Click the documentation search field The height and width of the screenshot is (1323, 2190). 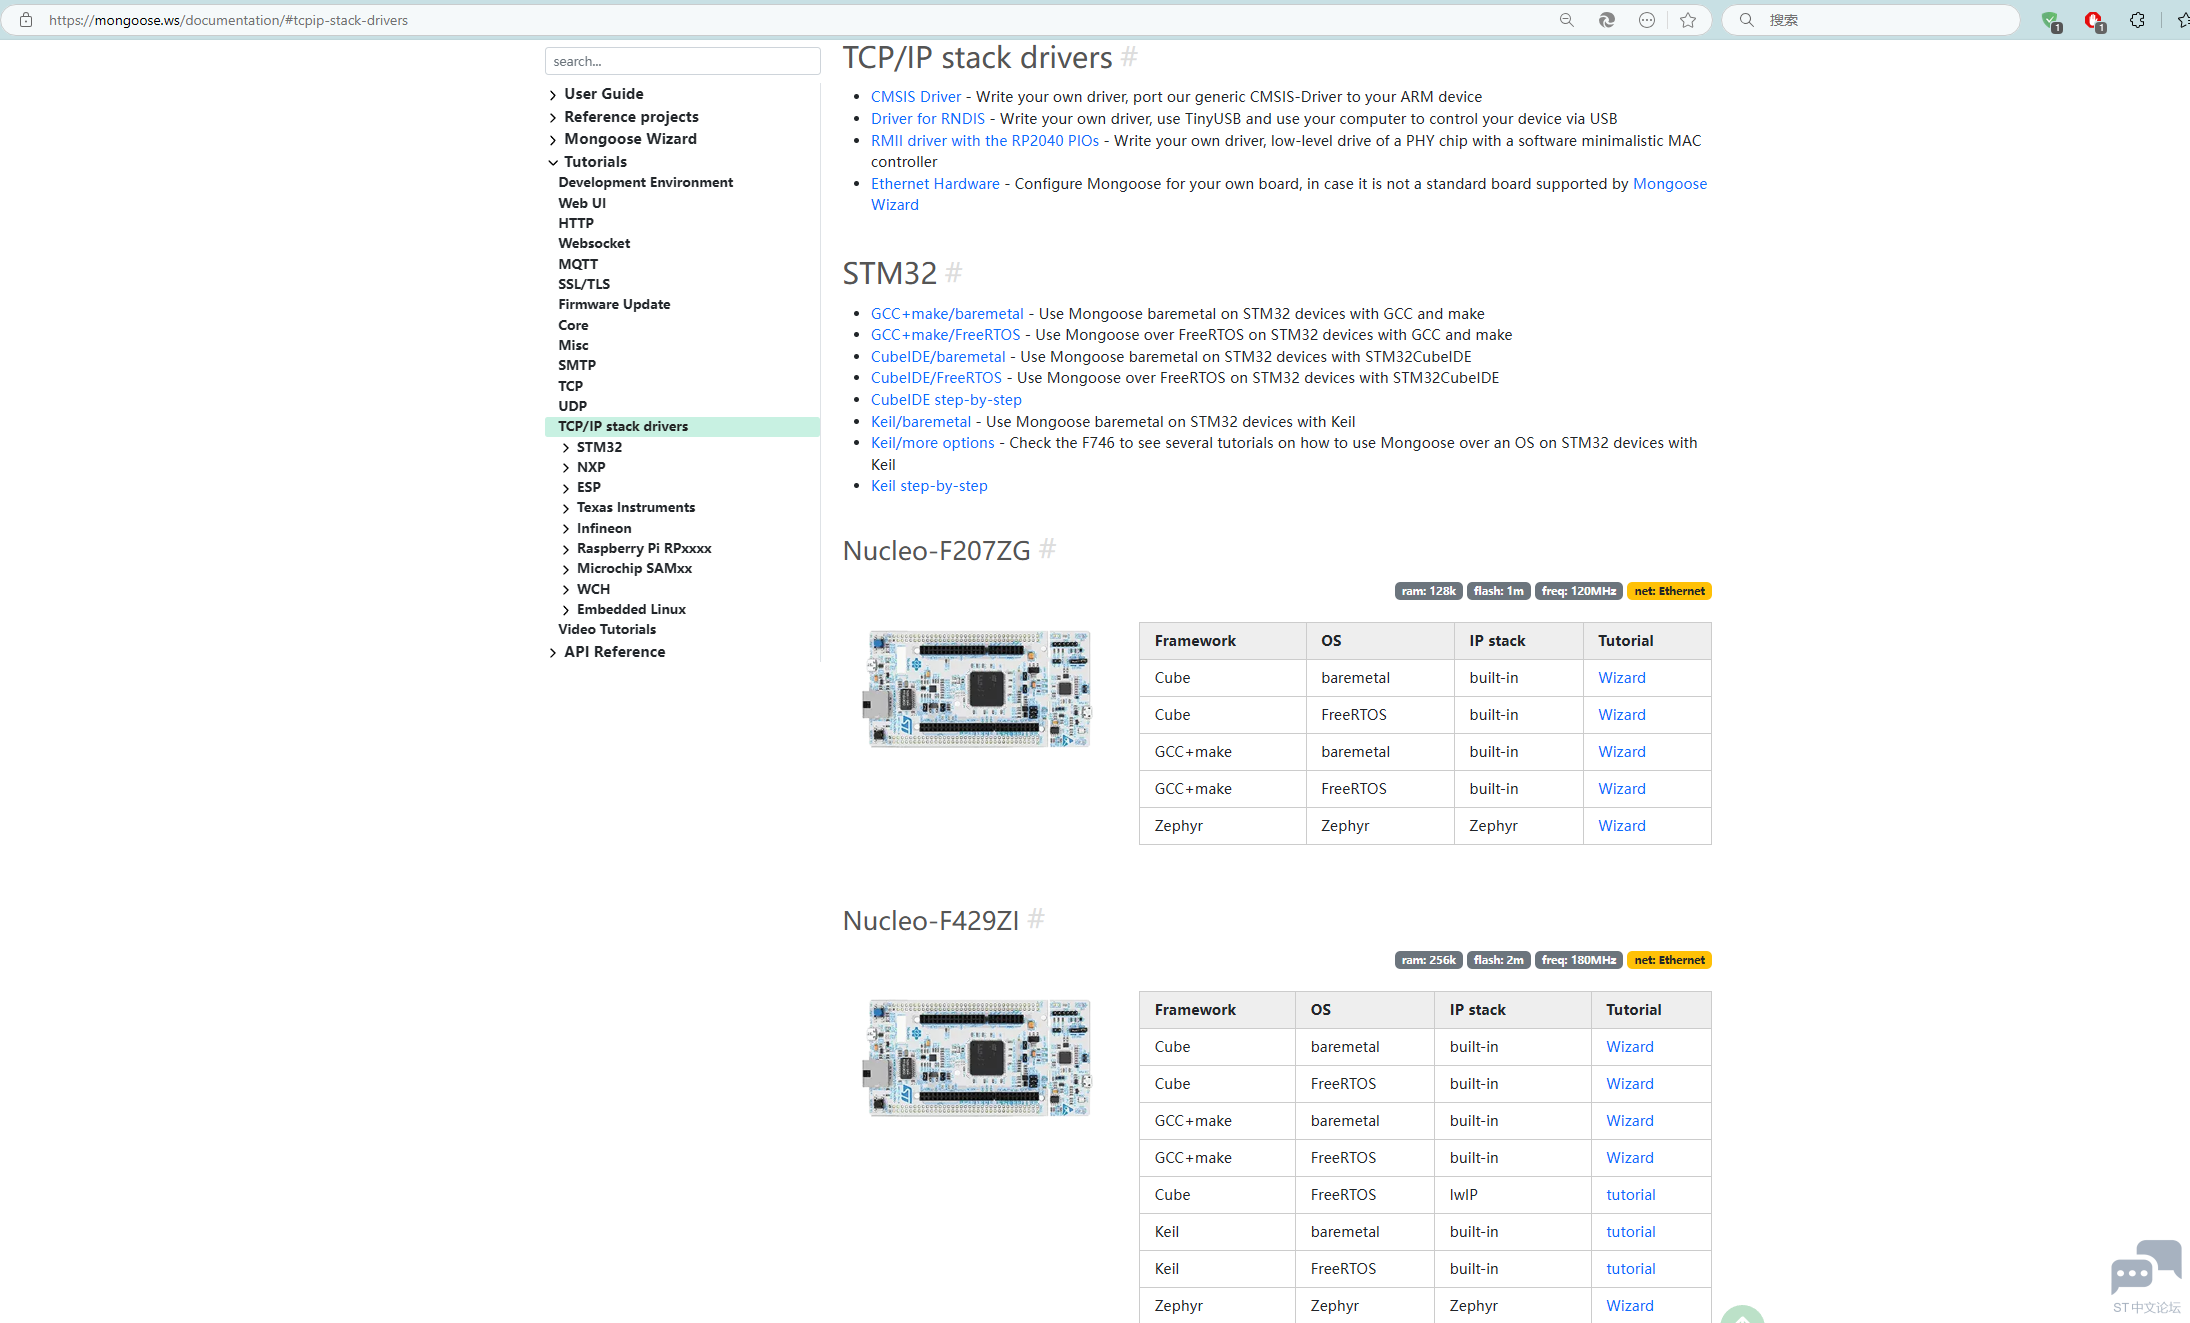(682, 61)
